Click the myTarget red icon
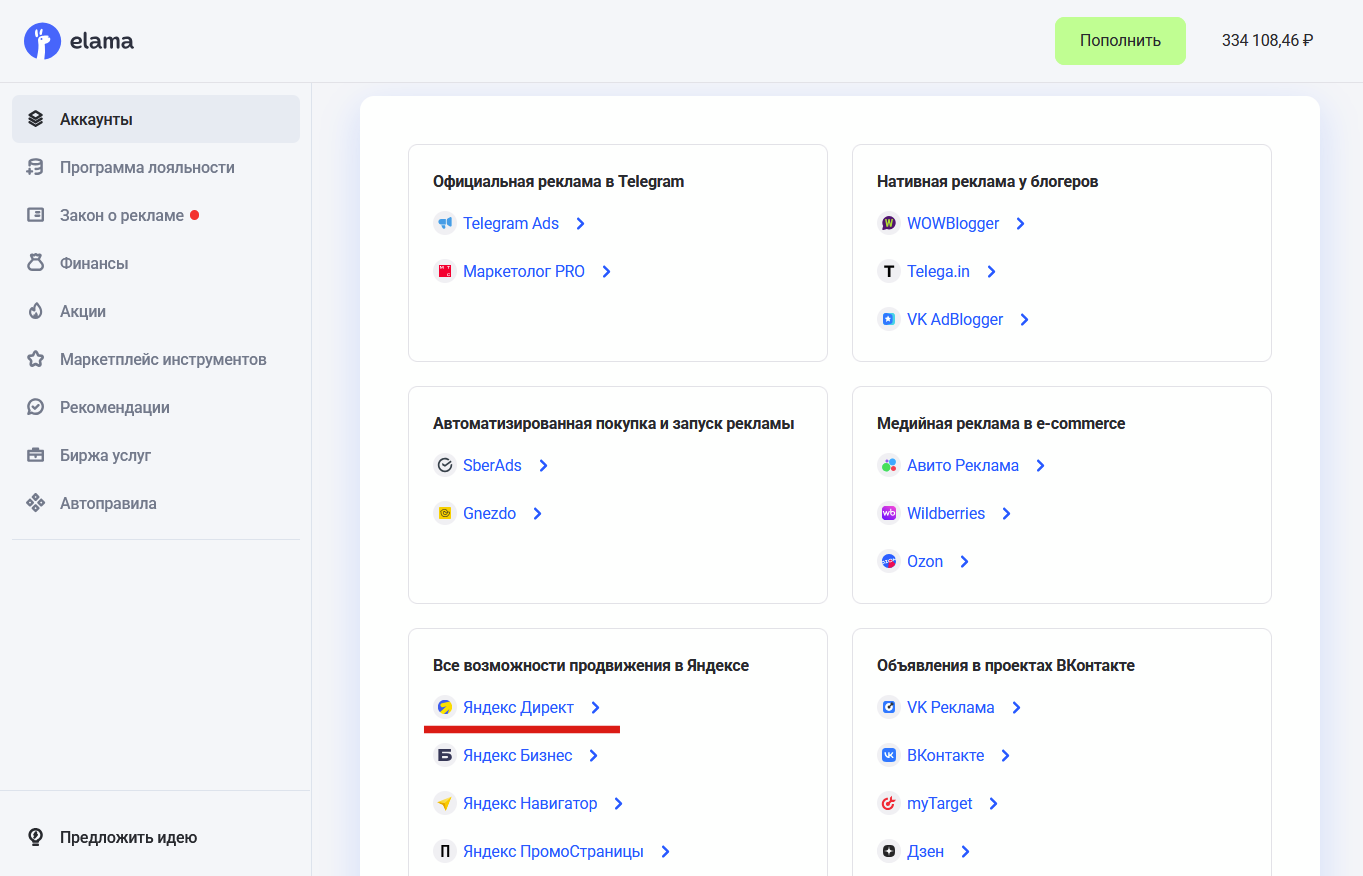Viewport: 1363px width, 876px height. (x=888, y=803)
